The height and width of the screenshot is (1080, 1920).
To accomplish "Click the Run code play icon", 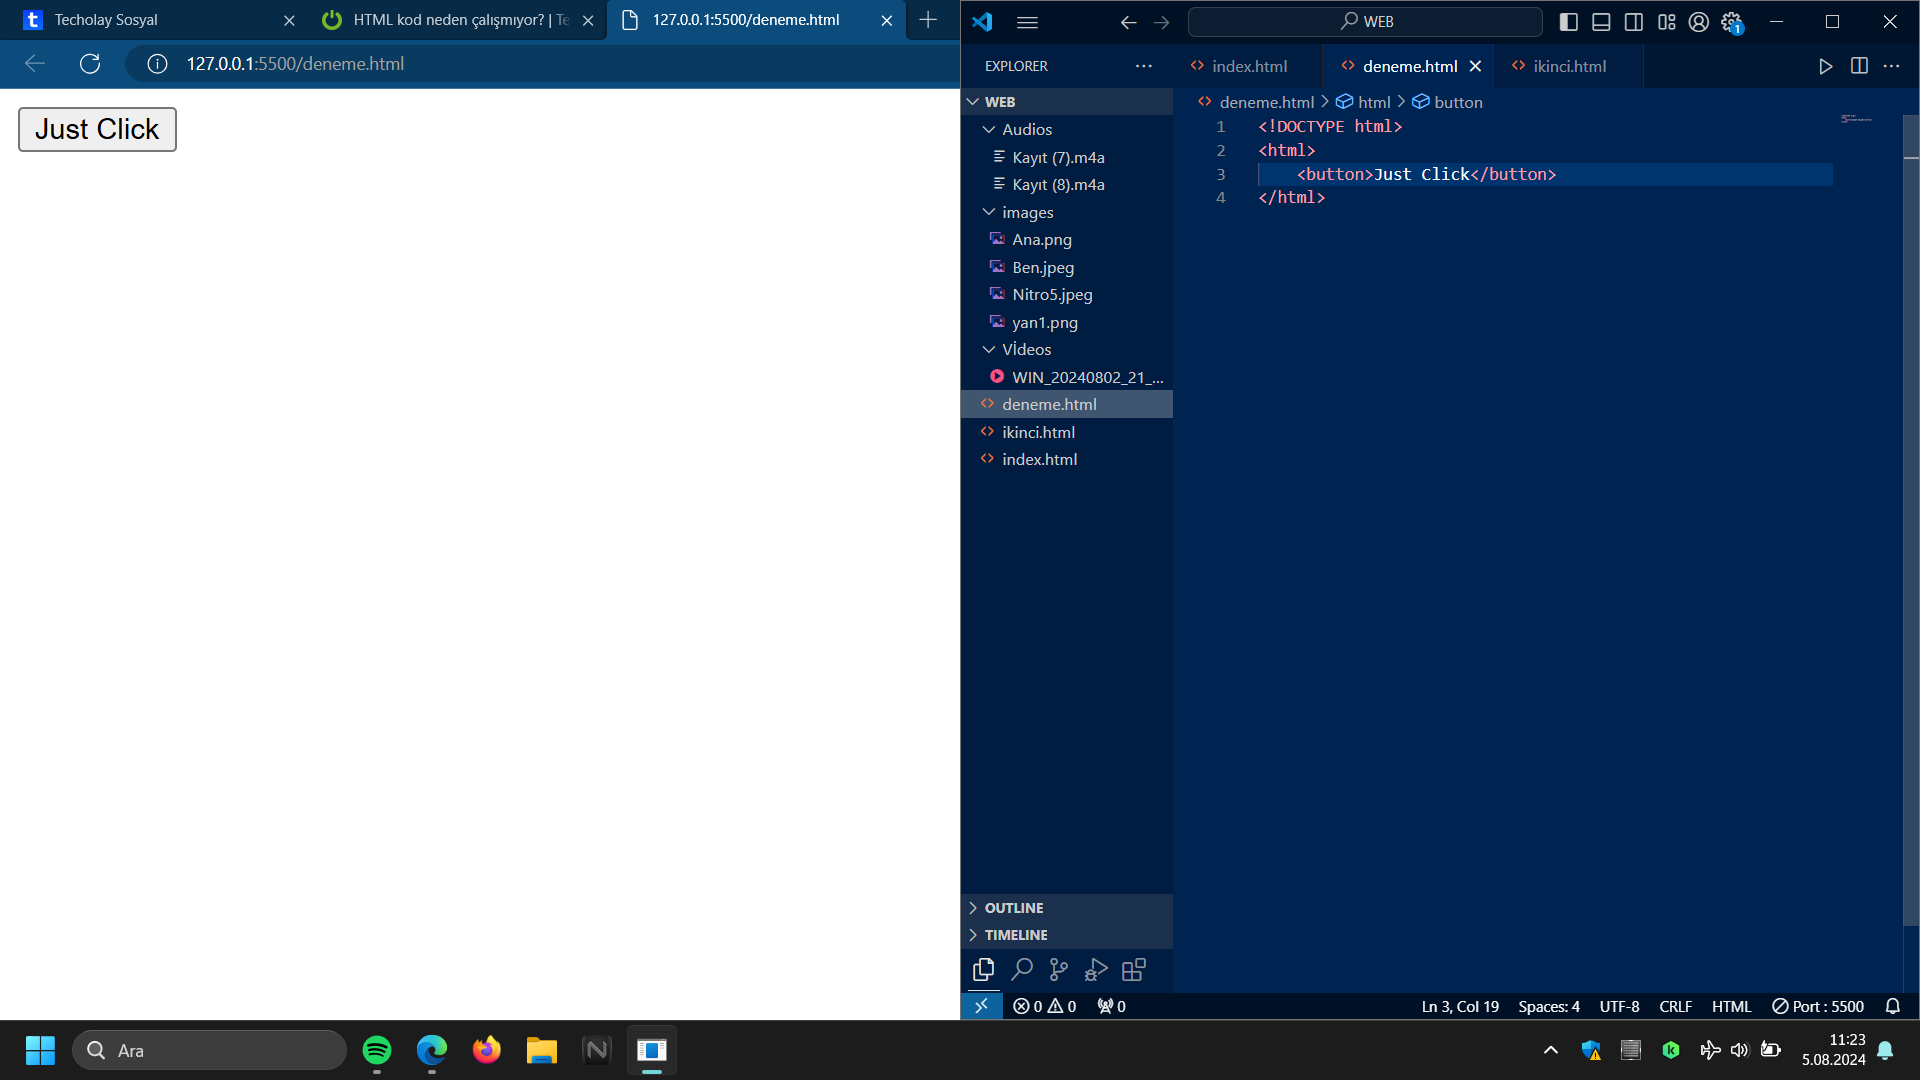I will click(1825, 66).
